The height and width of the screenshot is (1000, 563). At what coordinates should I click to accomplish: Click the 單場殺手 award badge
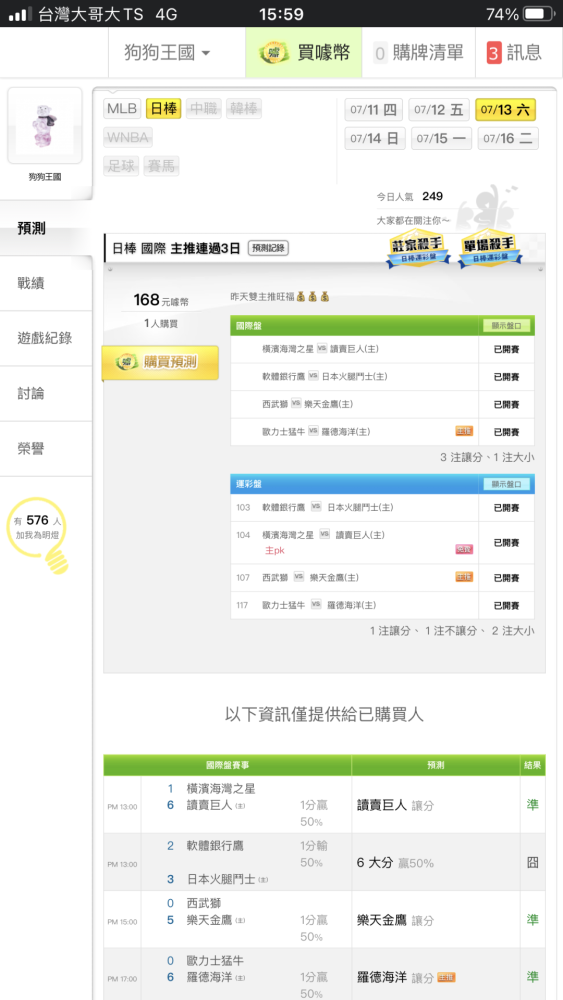(x=490, y=248)
